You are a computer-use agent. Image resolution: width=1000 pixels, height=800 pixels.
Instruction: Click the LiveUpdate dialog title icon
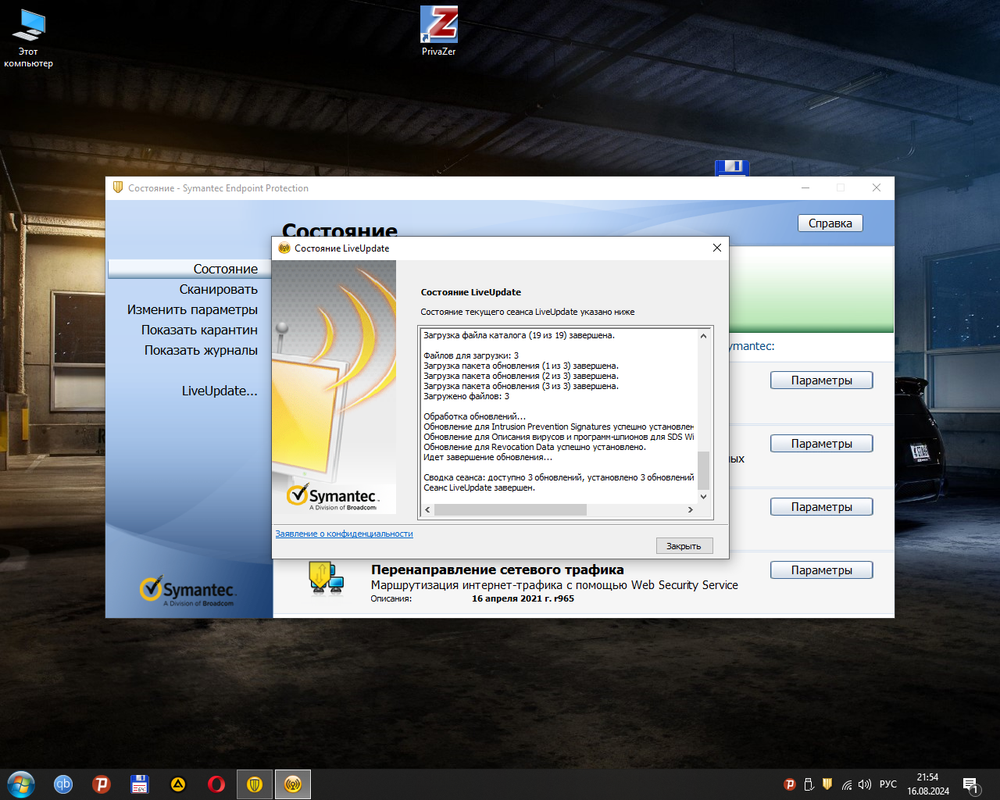tap(284, 248)
